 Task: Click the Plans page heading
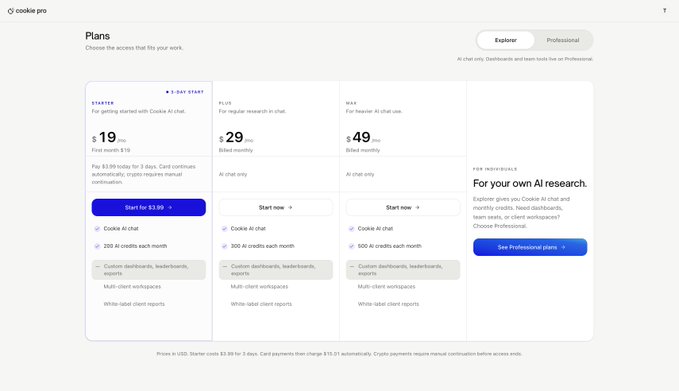tap(97, 36)
